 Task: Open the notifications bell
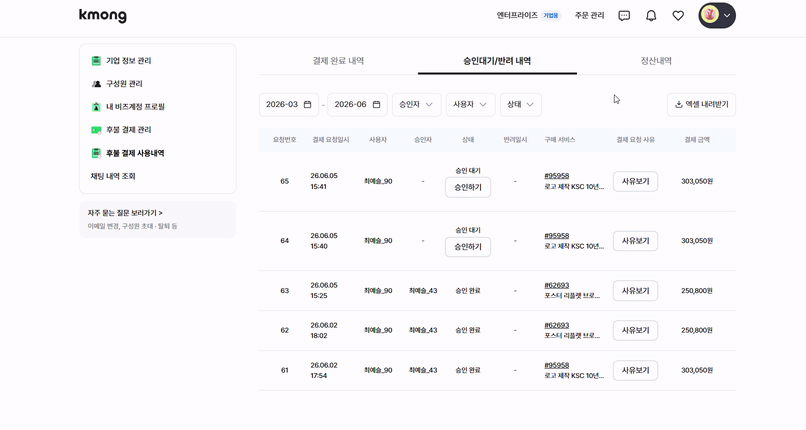click(x=651, y=16)
